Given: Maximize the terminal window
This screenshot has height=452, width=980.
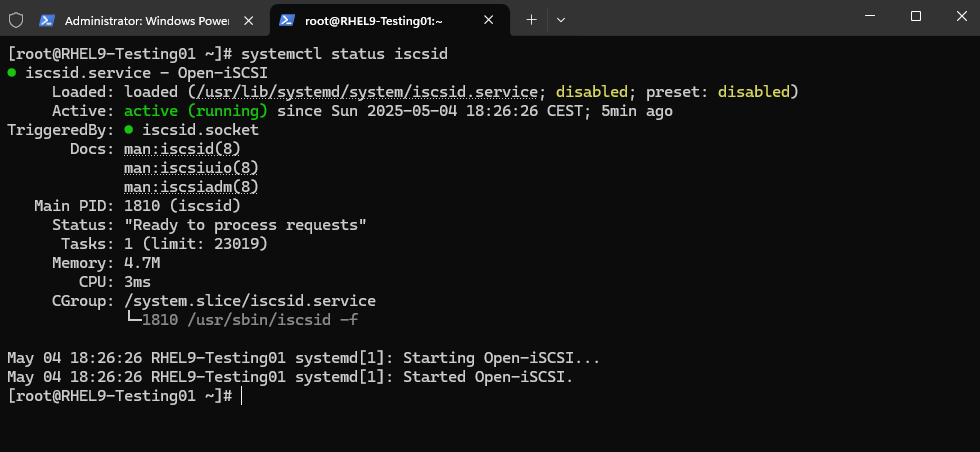Looking at the screenshot, I should (x=916, y=16).
